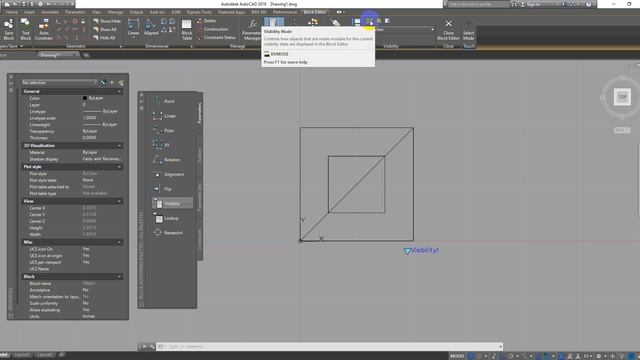Select the Visibility parameter tool

(172, 203)
